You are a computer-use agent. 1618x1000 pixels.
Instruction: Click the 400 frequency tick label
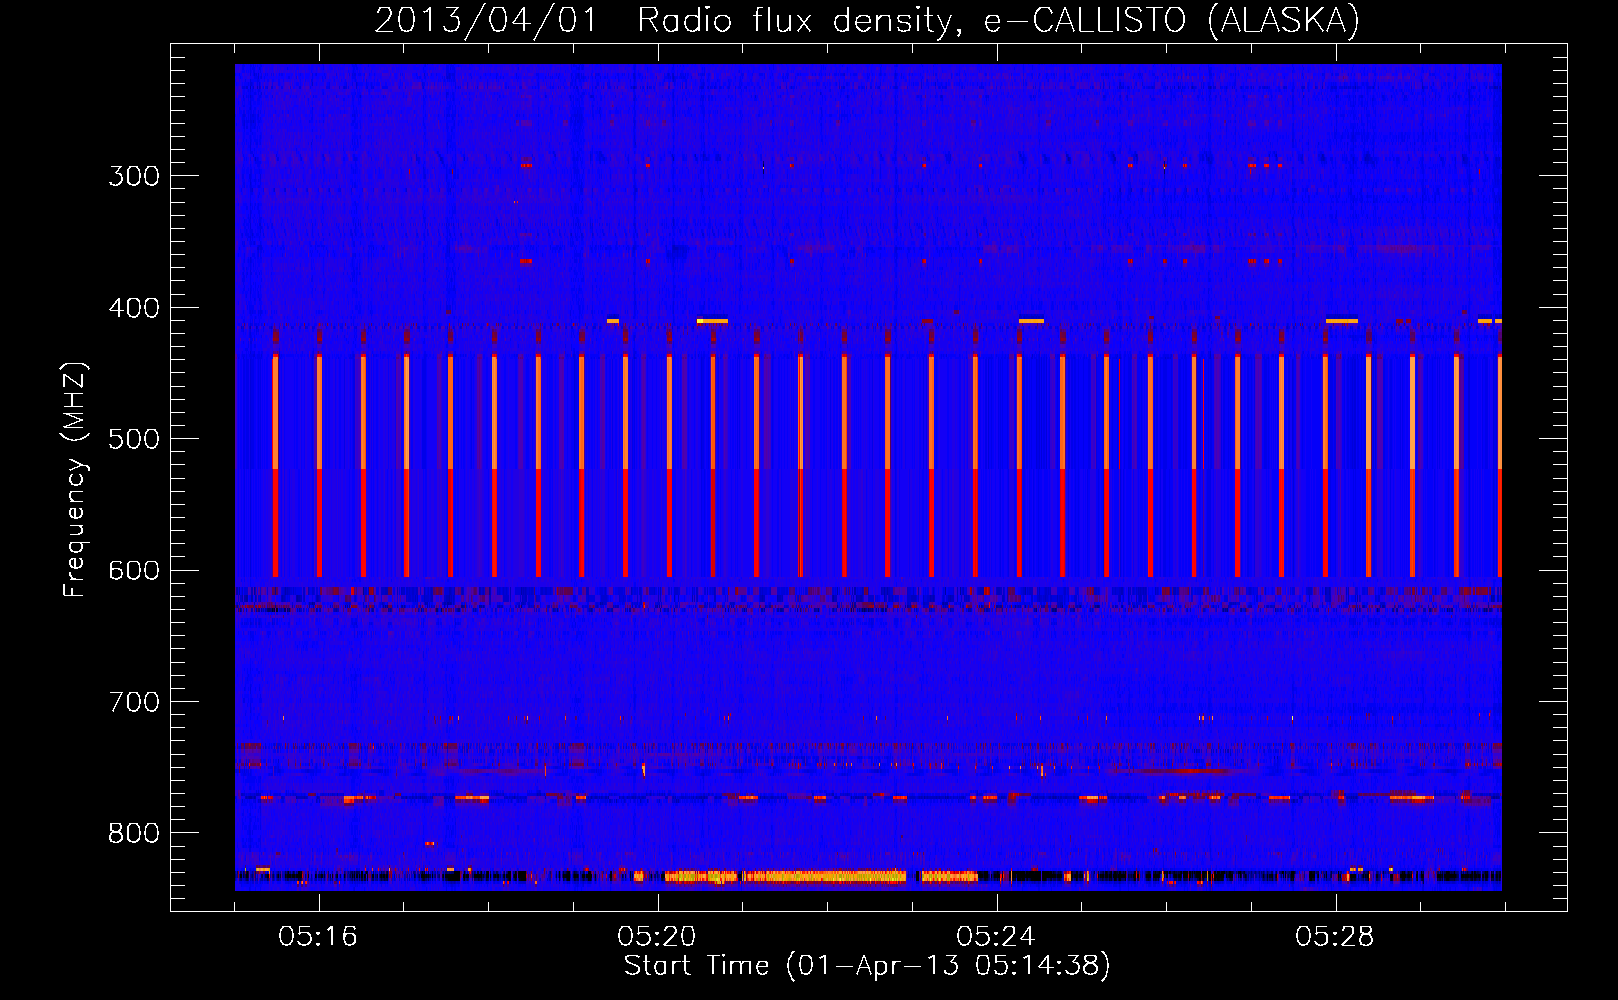[134, 308]
